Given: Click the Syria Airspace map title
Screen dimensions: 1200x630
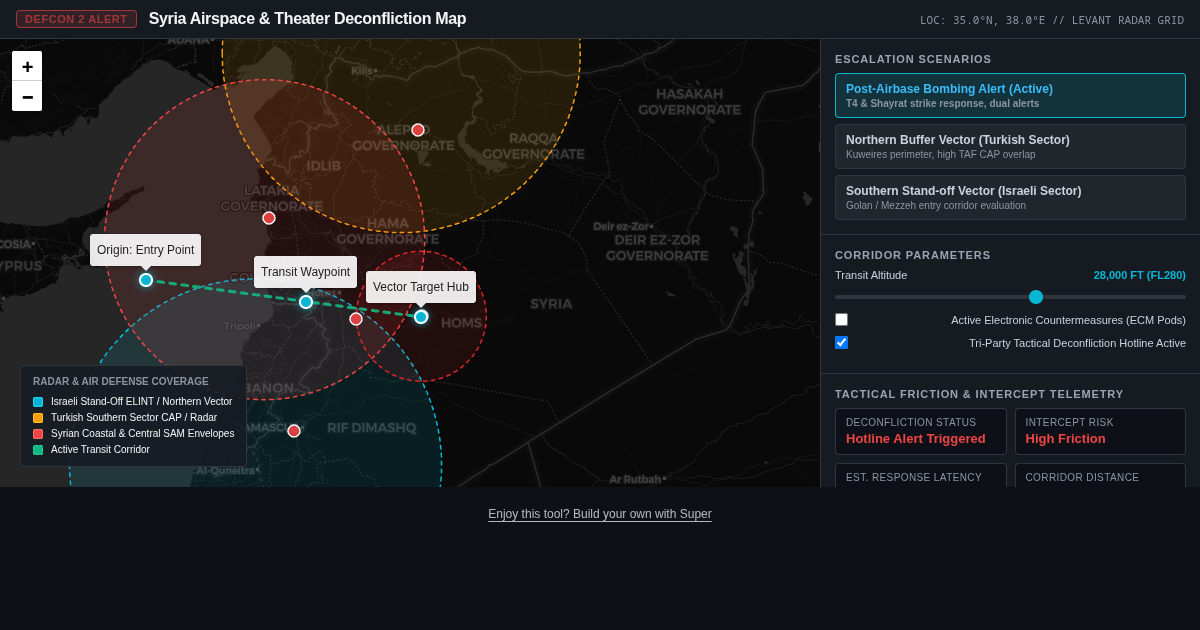Looking at the screenshot, I should 308,19.
